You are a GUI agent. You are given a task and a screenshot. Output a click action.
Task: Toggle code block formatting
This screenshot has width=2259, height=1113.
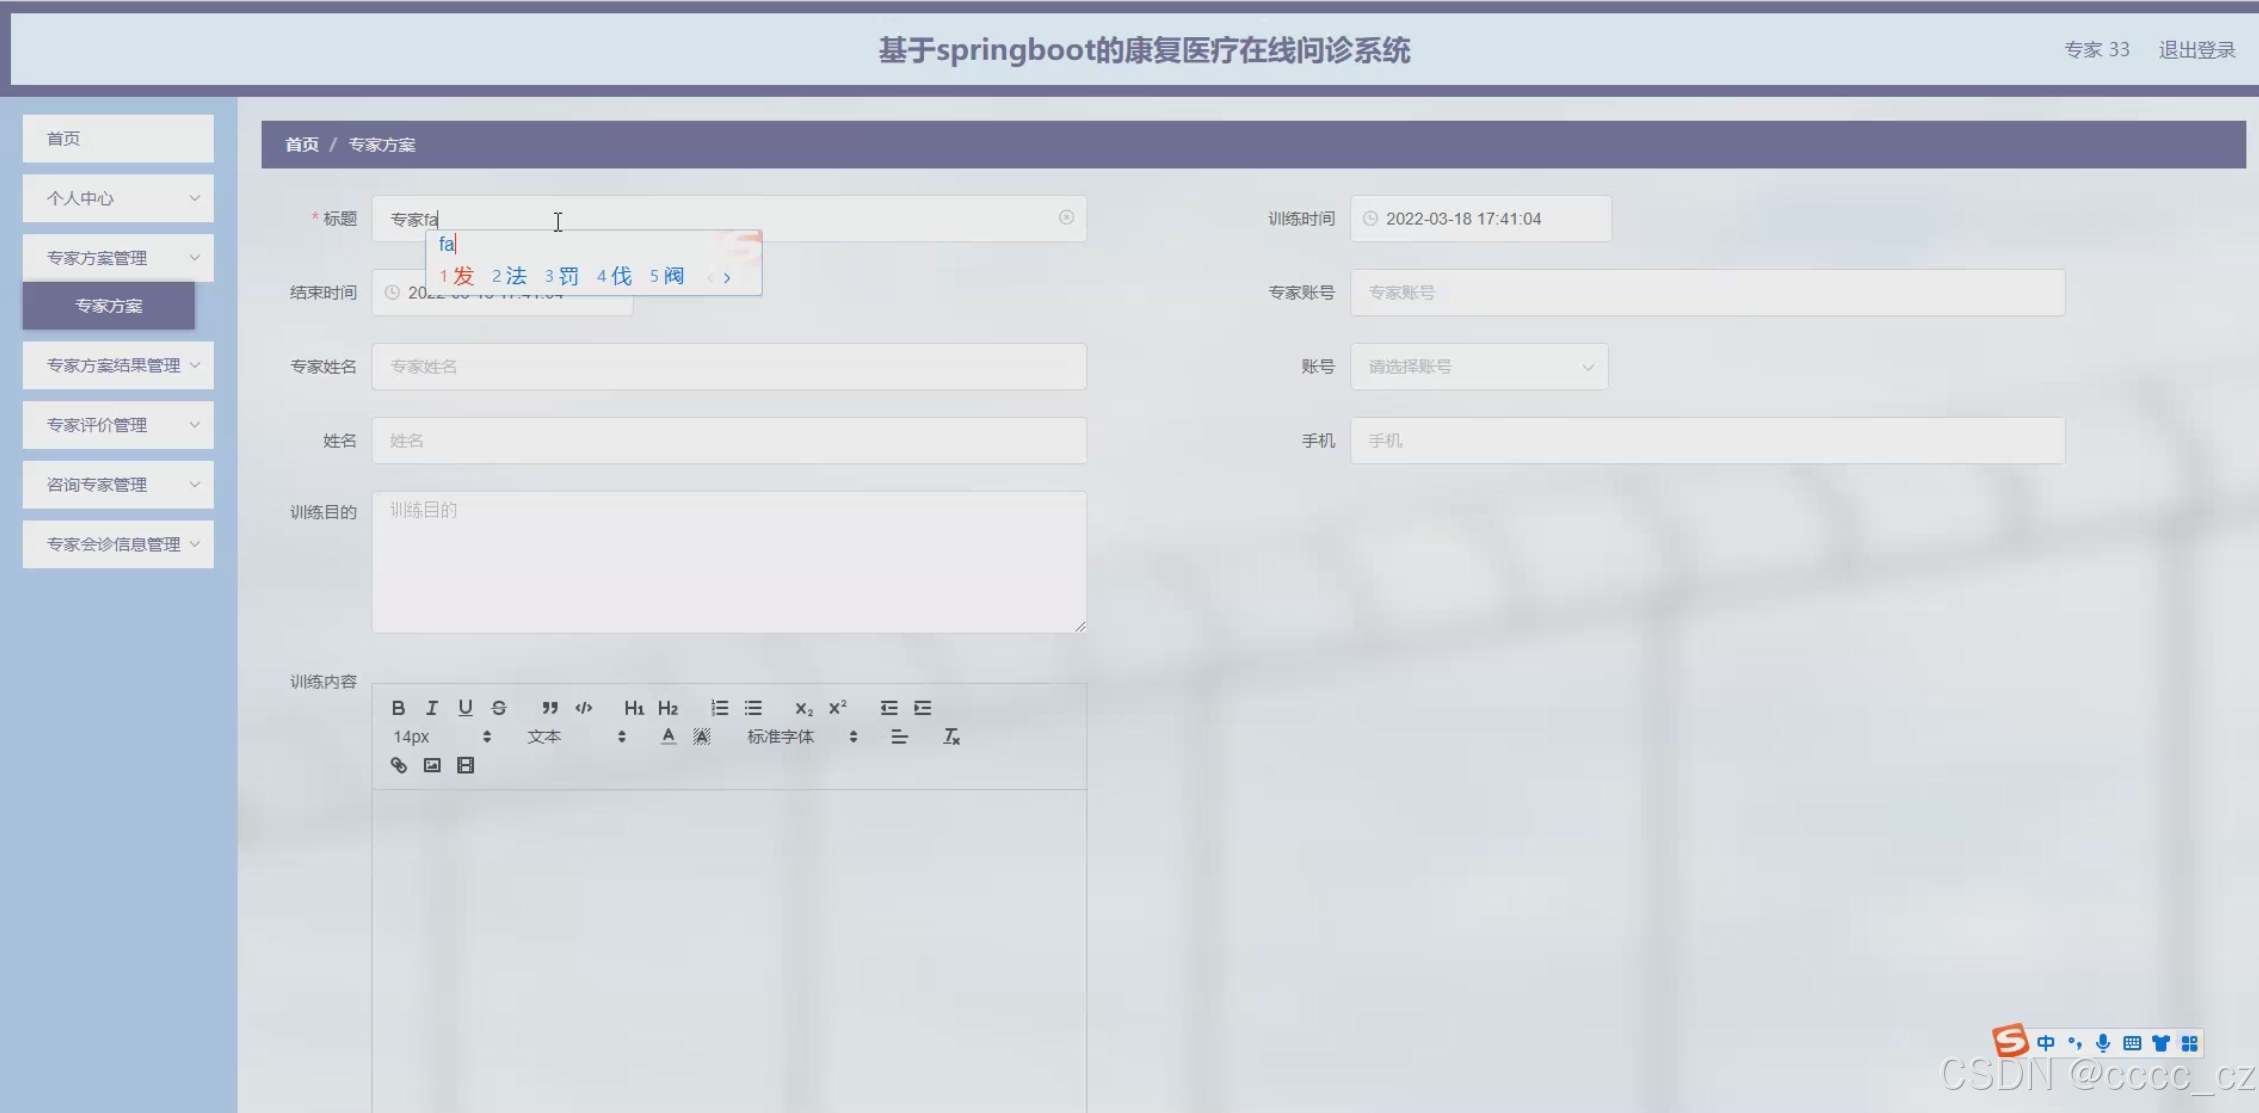pos(584,708)
